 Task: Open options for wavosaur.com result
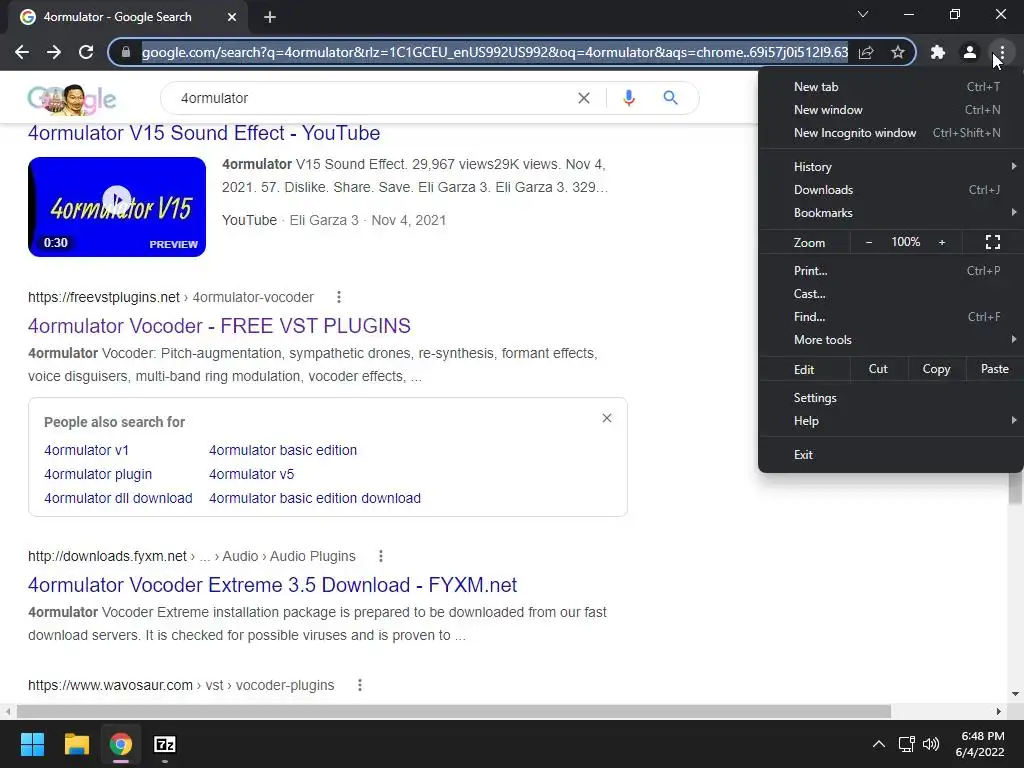[x=359, y=685]
